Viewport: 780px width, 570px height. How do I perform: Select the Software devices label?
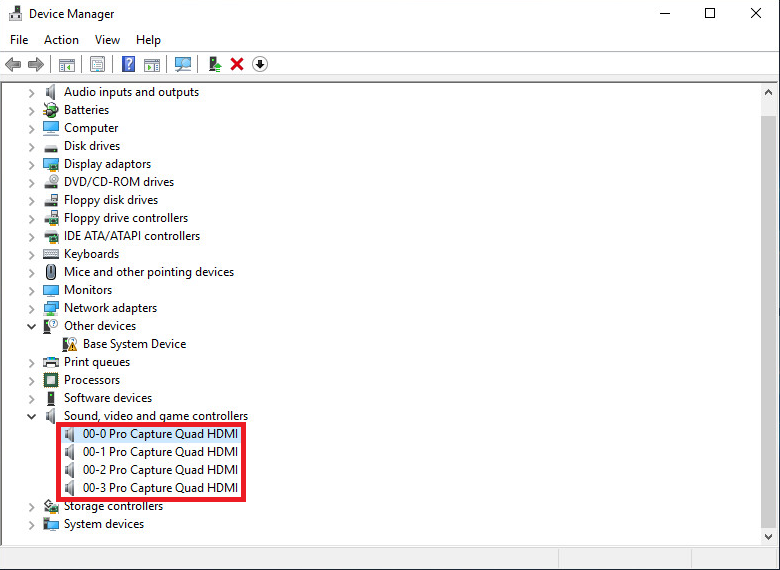[x=108, y=398]
